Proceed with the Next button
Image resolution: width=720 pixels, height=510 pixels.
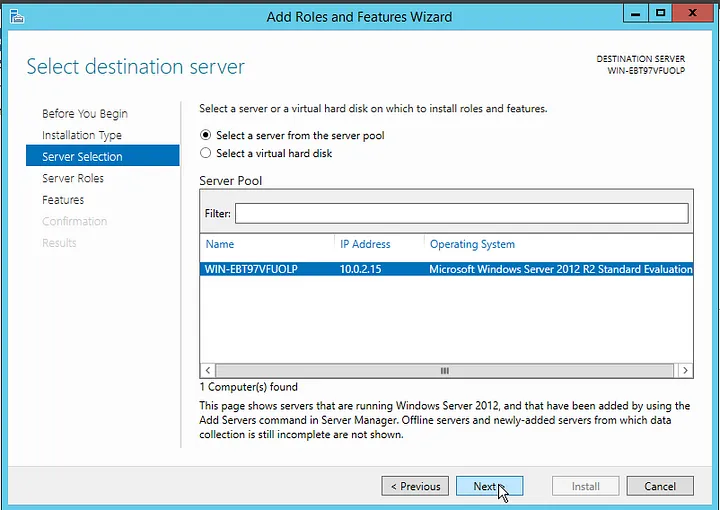tap(489, 486)
